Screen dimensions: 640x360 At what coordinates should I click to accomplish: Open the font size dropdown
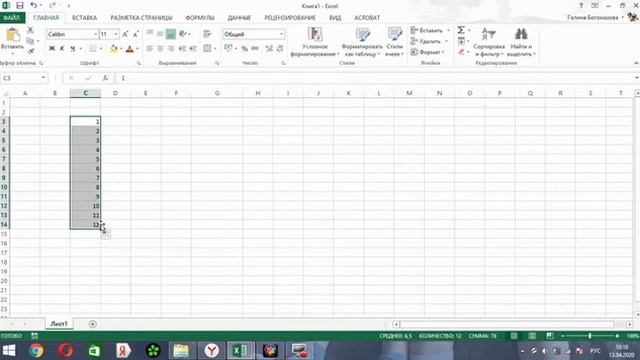click(x=116, y=34)
